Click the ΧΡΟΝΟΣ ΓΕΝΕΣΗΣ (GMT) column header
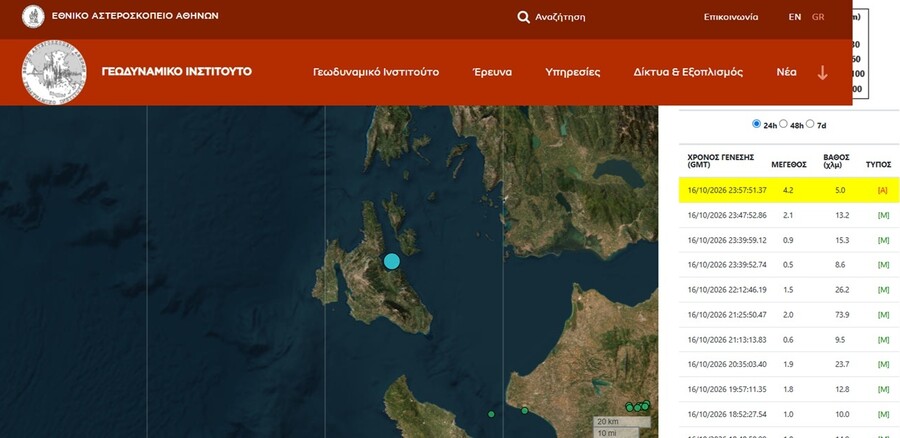Screen dimensions: 900x438 (721, 161)
